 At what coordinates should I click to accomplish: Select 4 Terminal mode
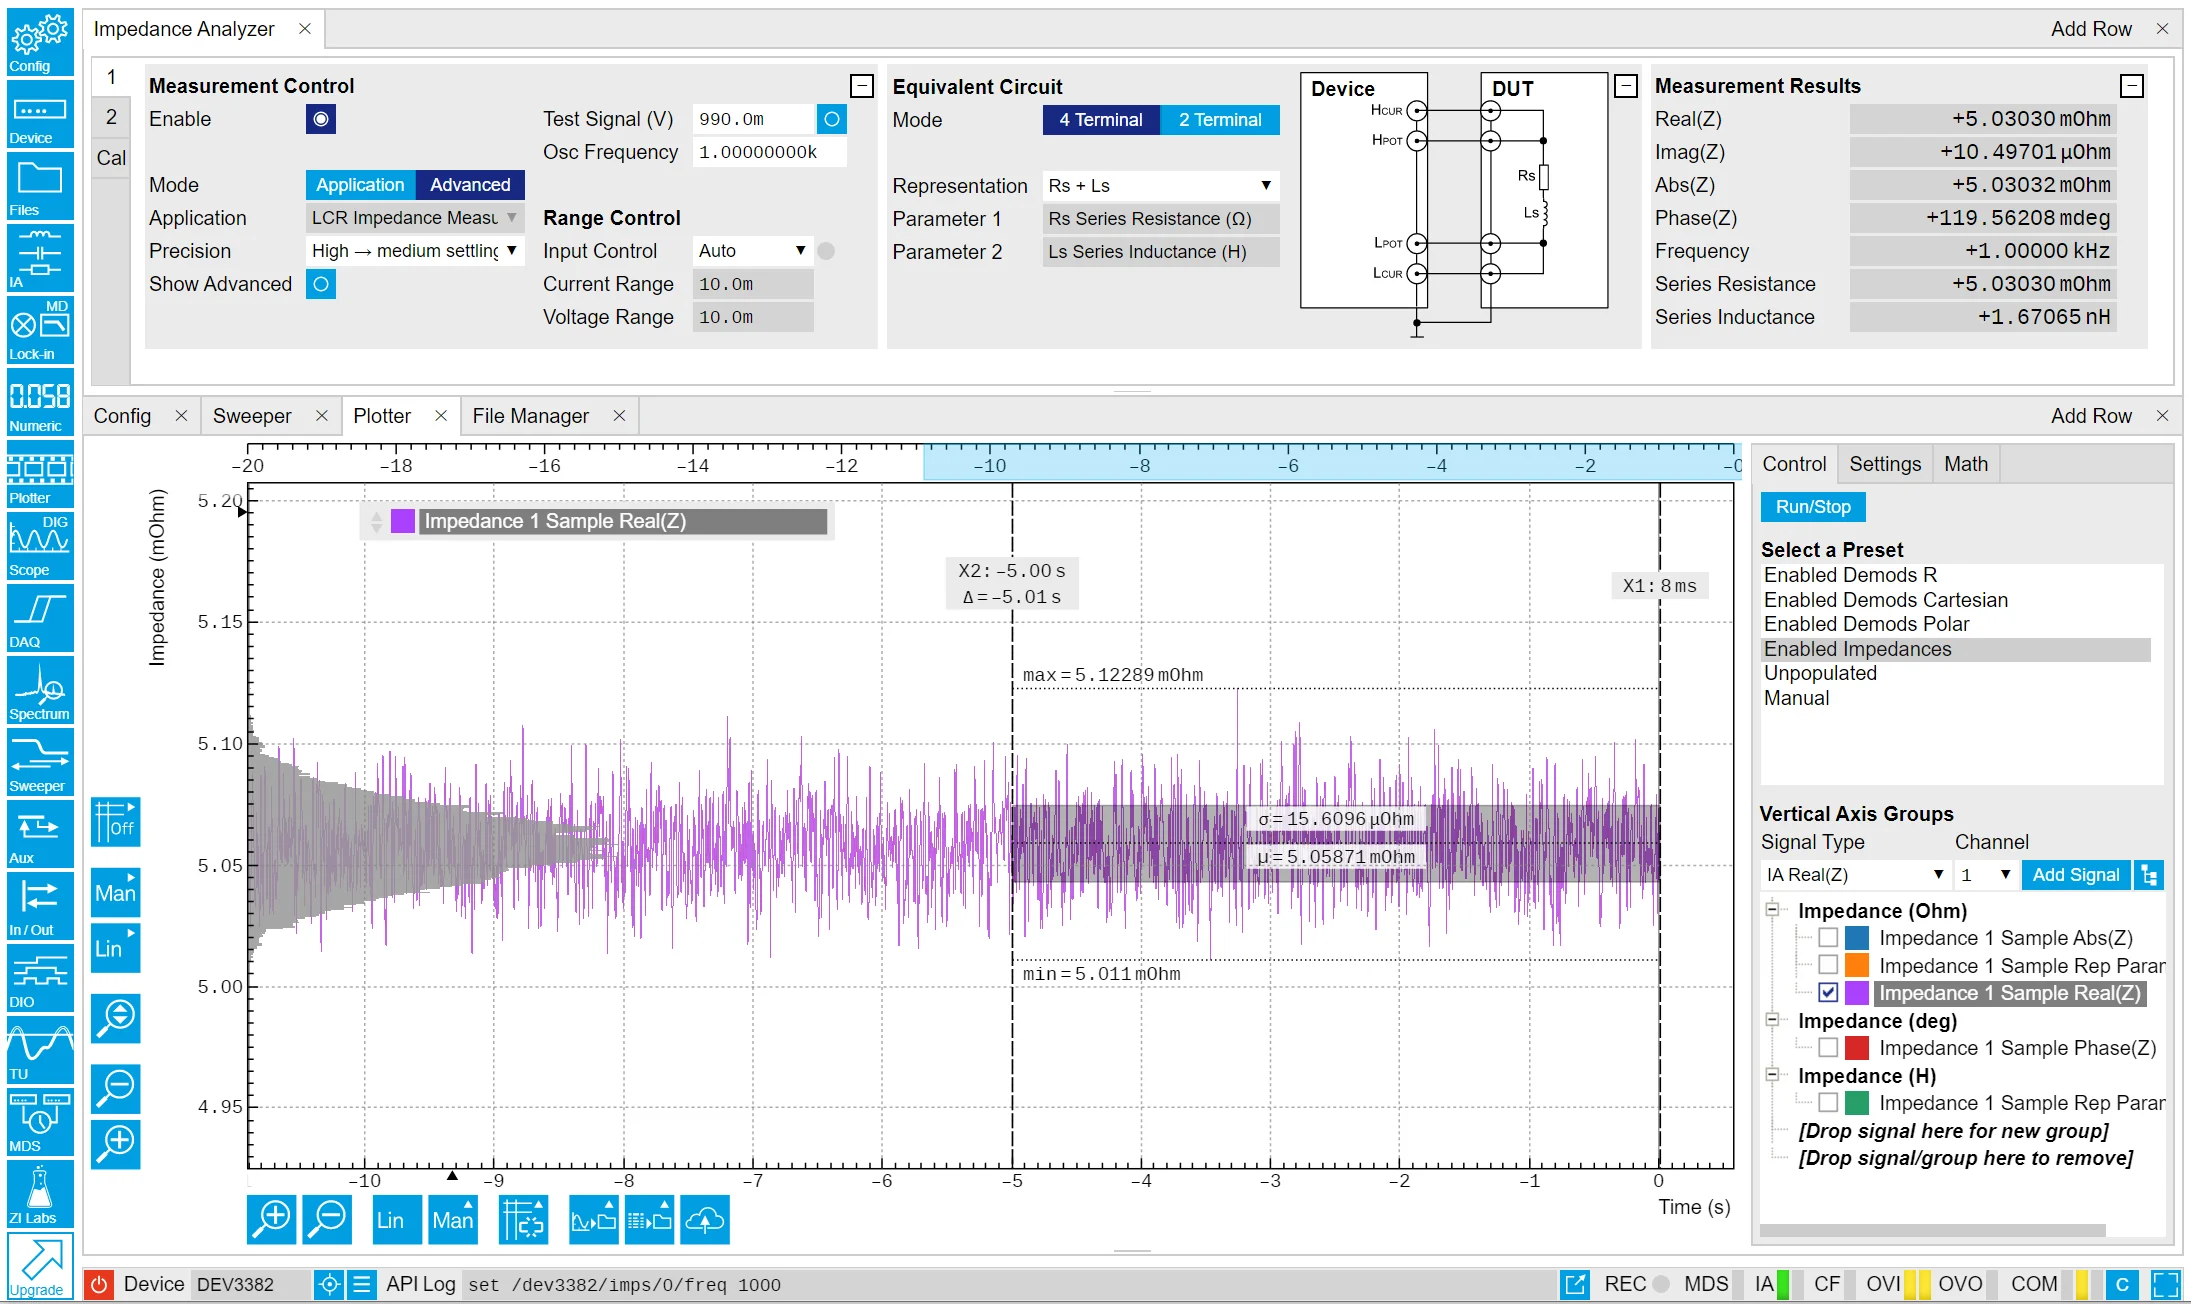[x=1101, y=120]
